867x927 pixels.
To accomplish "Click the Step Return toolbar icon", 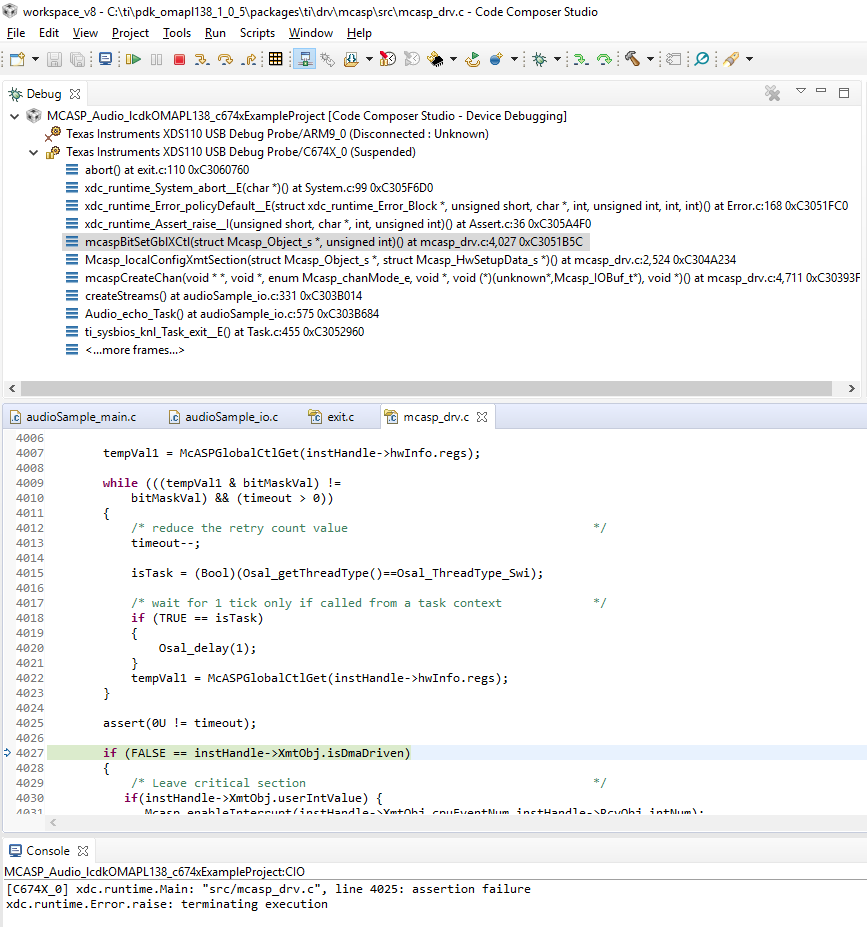I will [250, 59].
